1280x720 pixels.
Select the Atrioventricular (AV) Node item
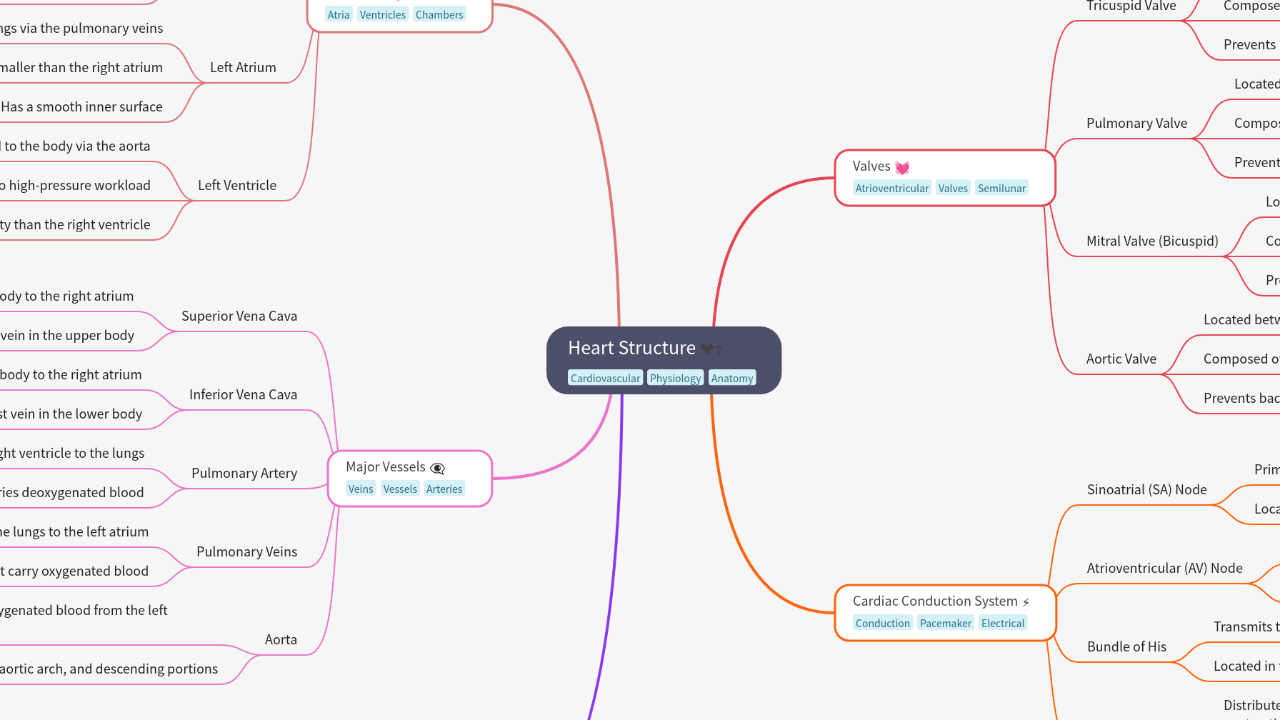1164,568
